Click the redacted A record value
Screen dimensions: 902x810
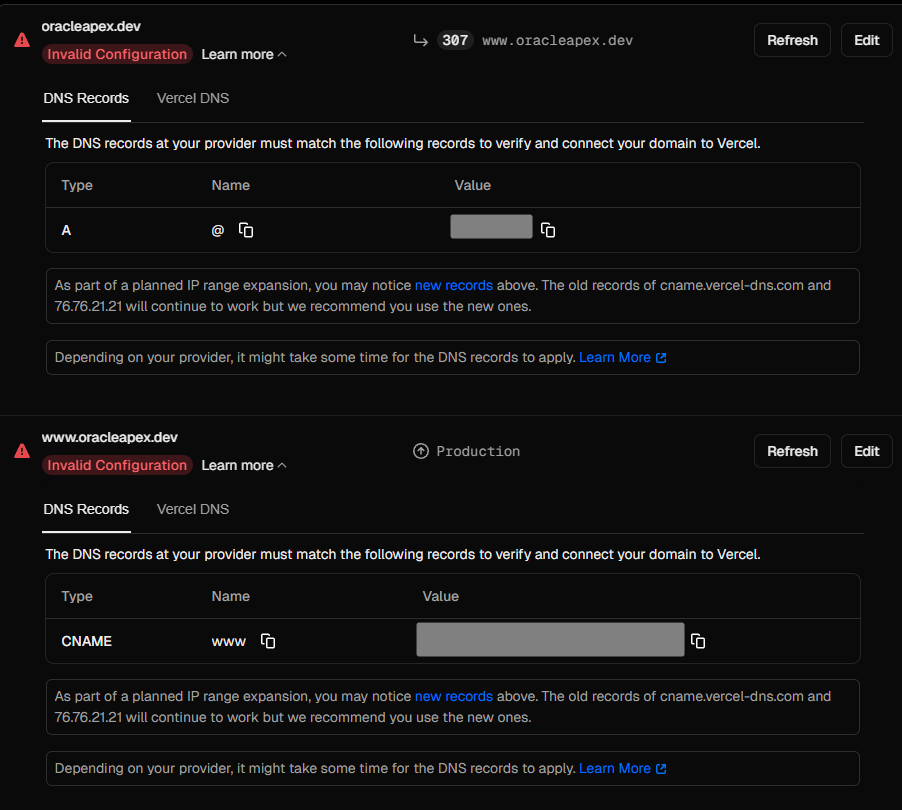[x=491, y=226]
